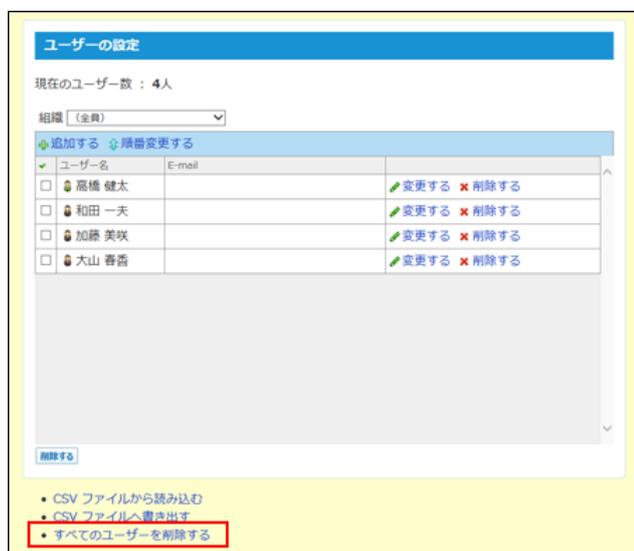This screenshot has width=634, height=551.
Task: Open the 組織 dropdown showing (全員)
Action: [146, 118]
